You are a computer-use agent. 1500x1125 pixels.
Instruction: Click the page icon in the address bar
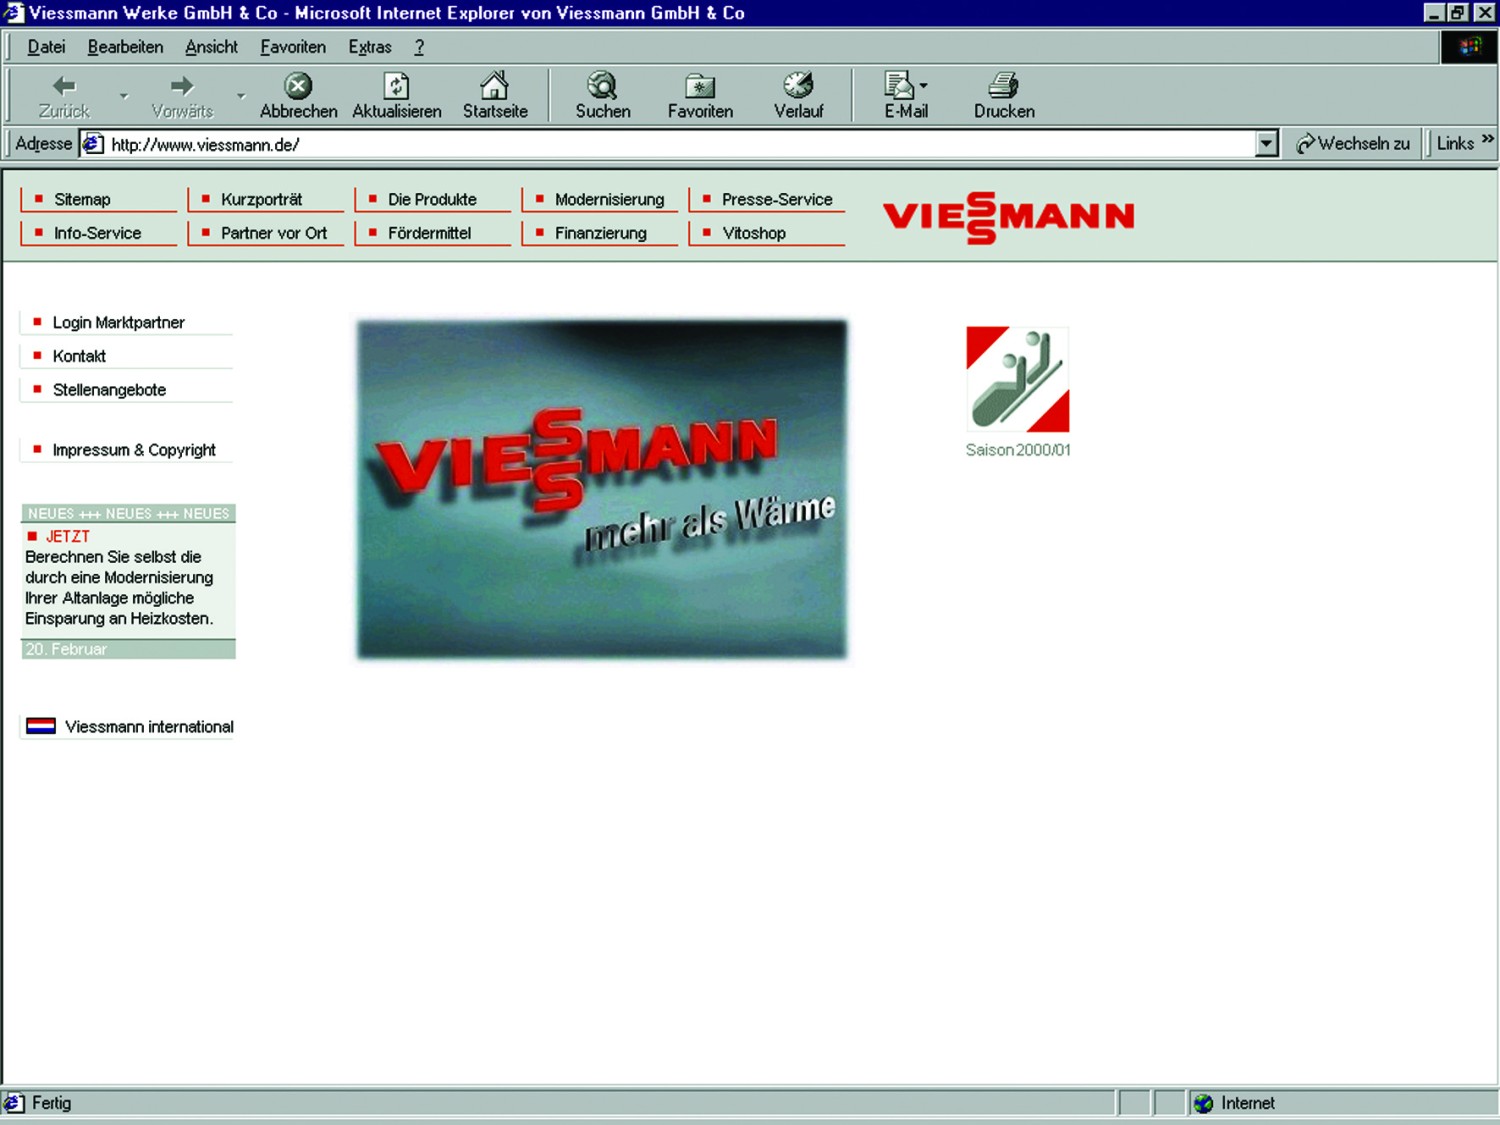click(93, 144)
